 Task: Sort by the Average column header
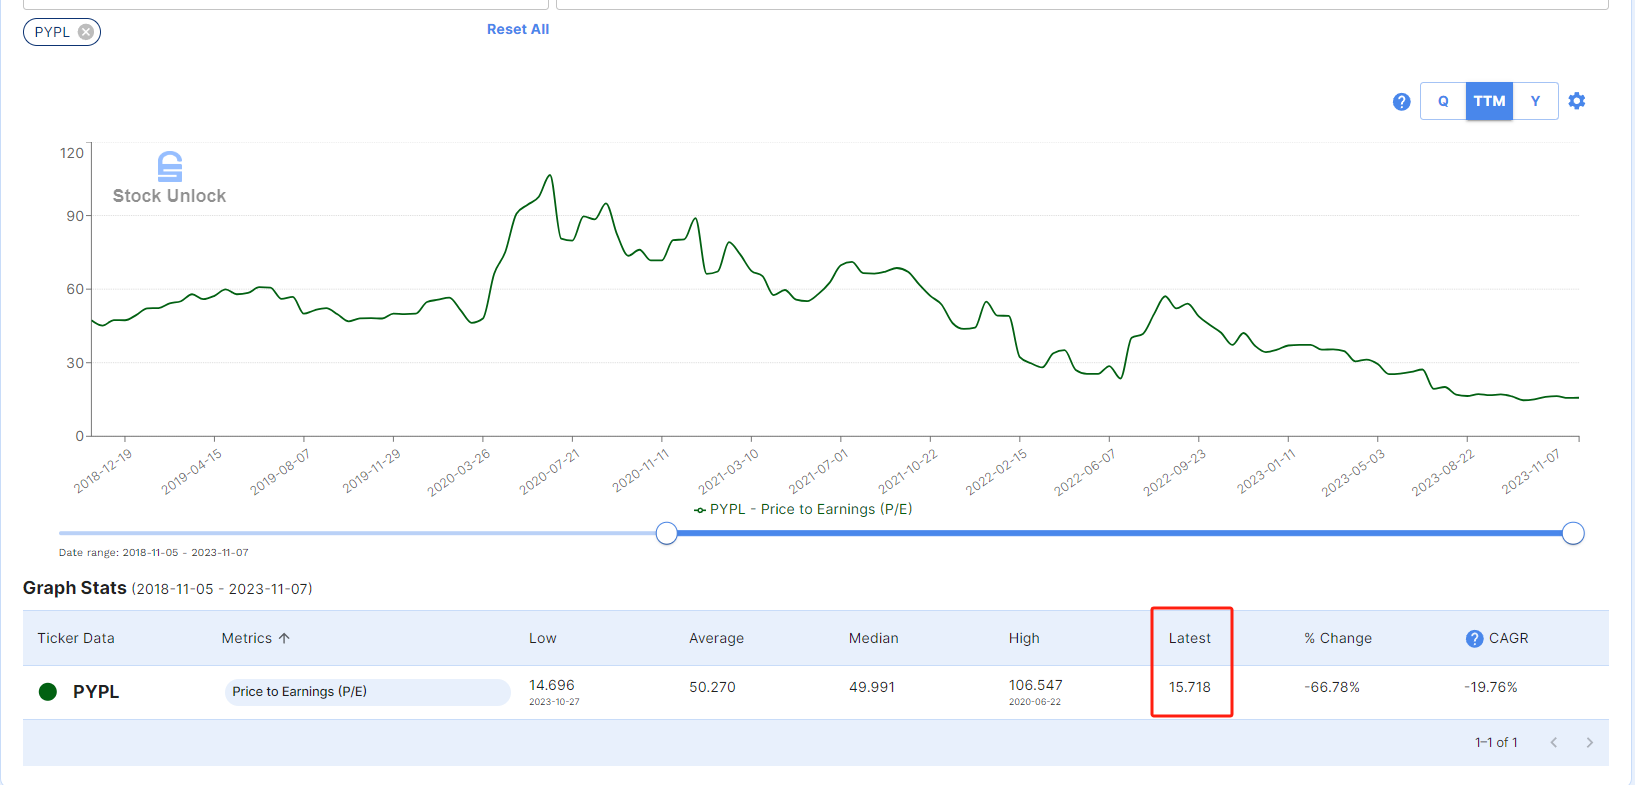click(716, 638)
